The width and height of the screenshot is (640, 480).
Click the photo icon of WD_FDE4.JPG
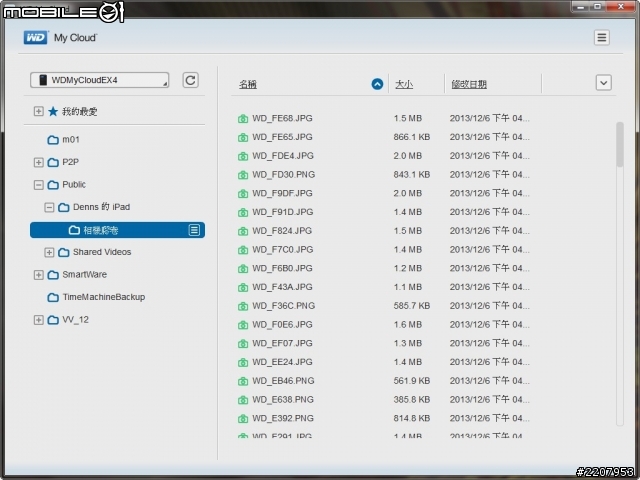point(243,156)
